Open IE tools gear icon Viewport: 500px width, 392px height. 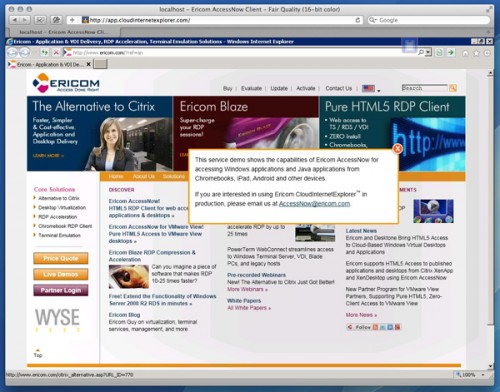click(487, 53)
